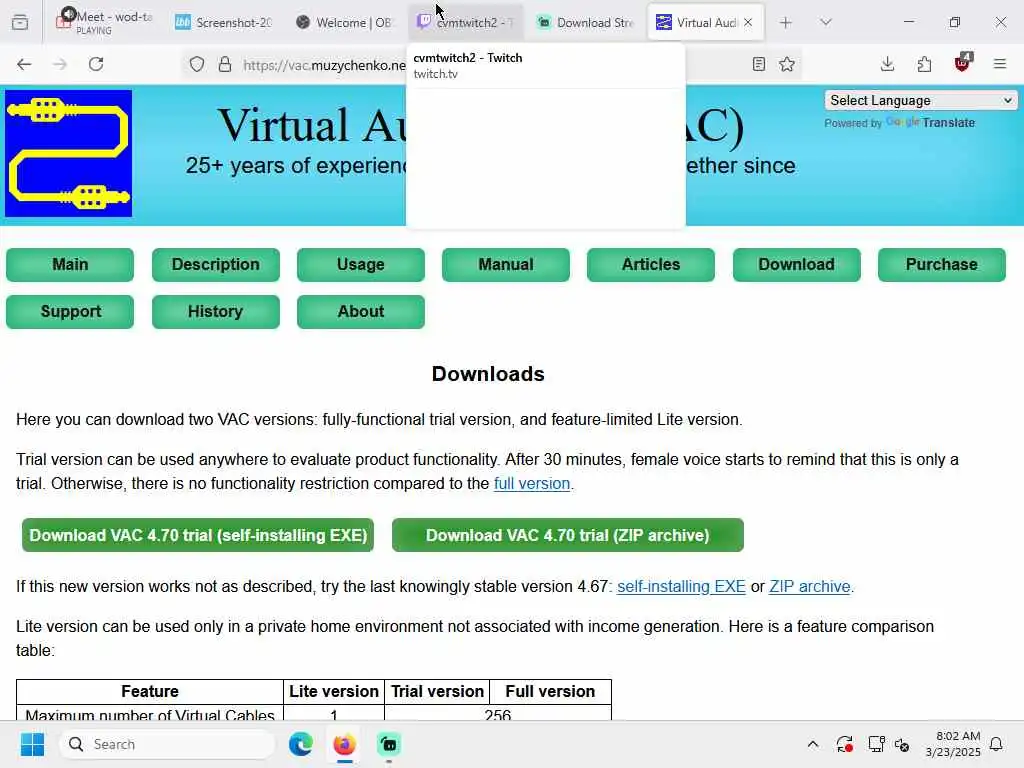Click the Downloads heading text

click(488, 374)
